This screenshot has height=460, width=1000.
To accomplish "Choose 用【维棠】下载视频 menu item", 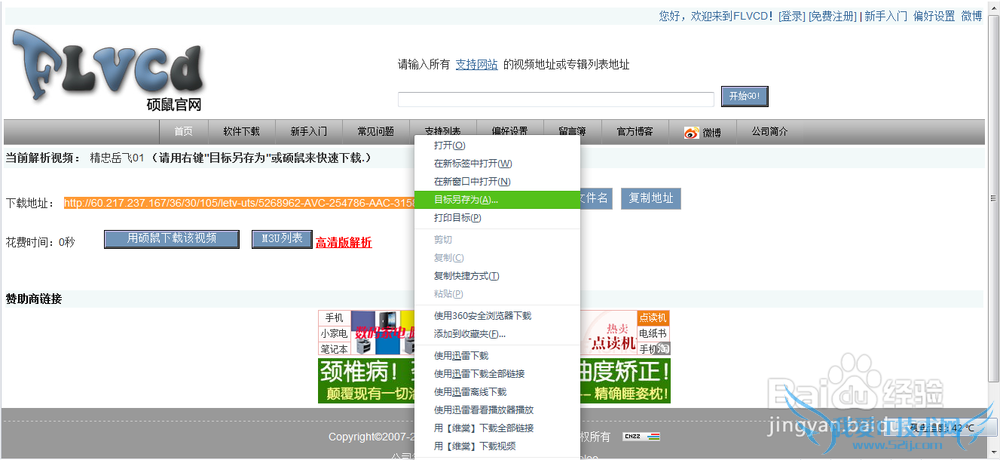I will click(x=497, y=445).
